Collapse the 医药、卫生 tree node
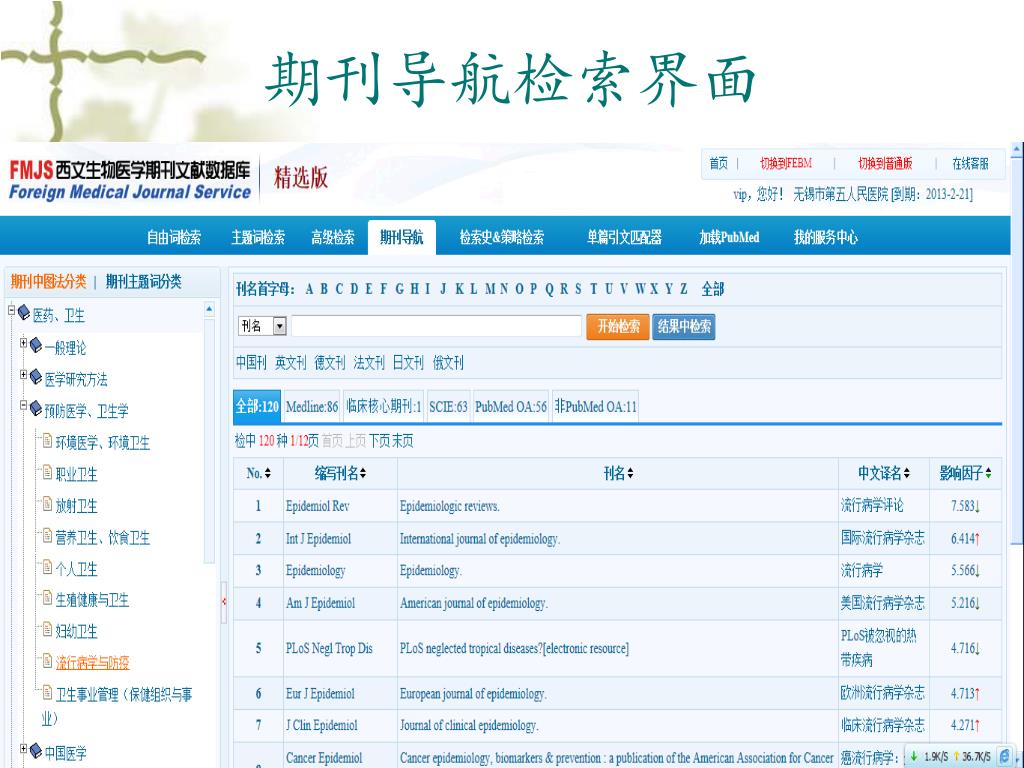Screen dimensions: 1024x768 coord(11,310)
